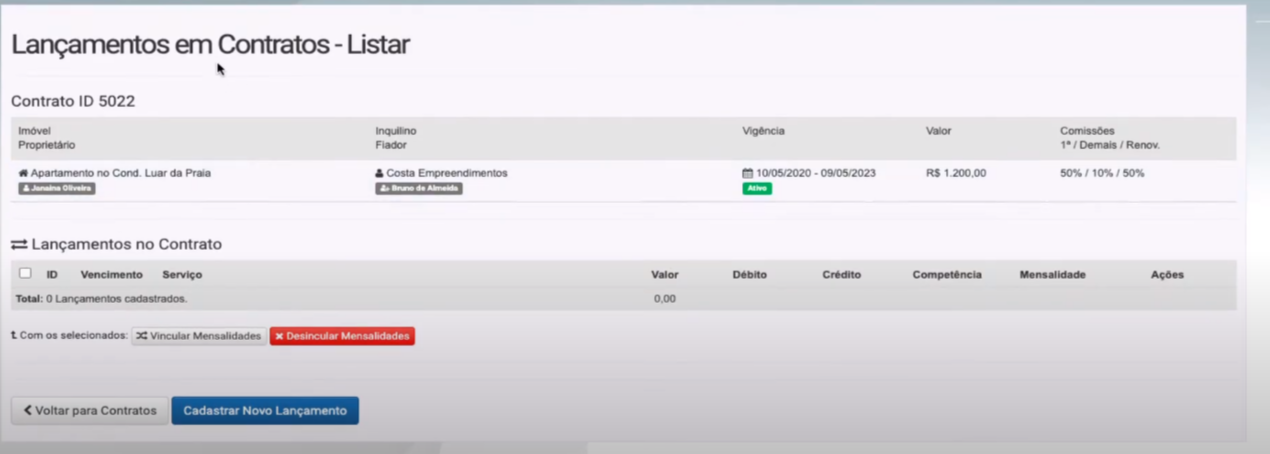
Task: Tick the select-all checkbox in table header
Action: click(x=25, y=273)
